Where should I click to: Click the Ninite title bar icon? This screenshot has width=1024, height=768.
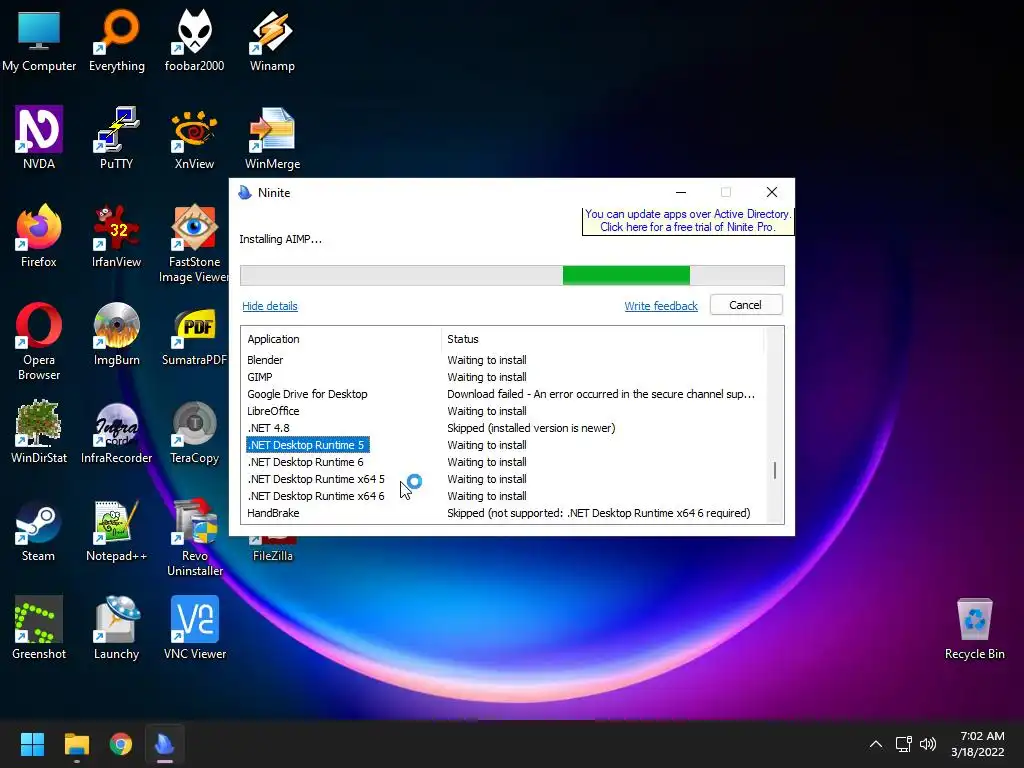click(245, 193)
